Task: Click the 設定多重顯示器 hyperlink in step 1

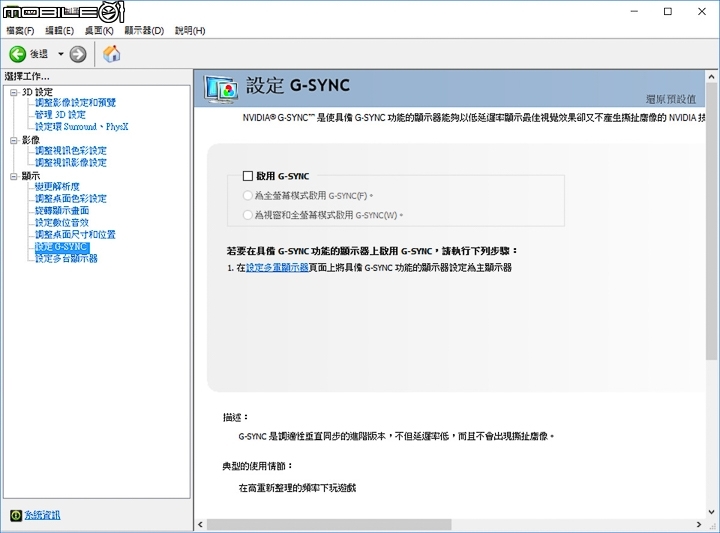Action: tap(277, 268)
